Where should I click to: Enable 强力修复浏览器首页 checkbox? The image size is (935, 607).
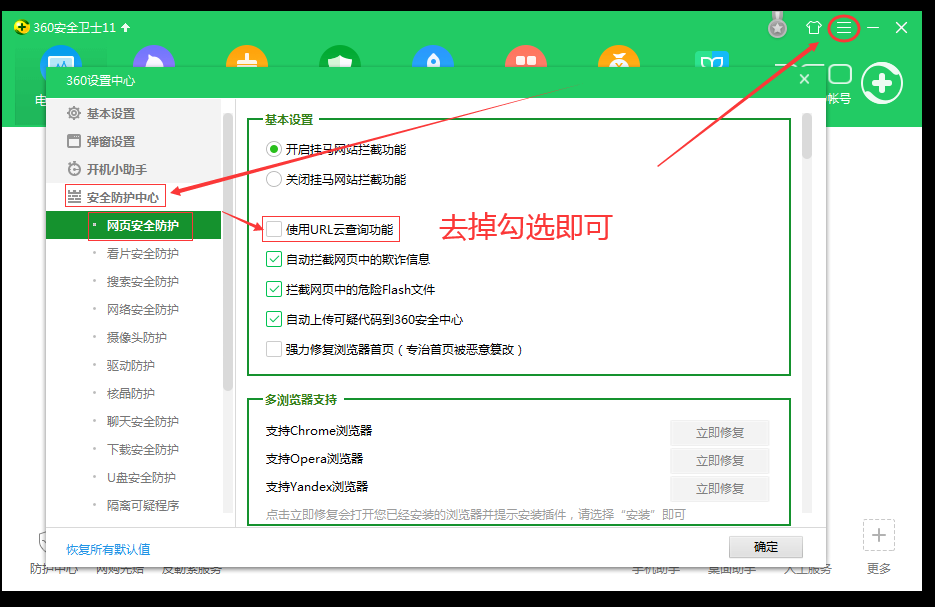pyautogui.click(x=274, y=349)
